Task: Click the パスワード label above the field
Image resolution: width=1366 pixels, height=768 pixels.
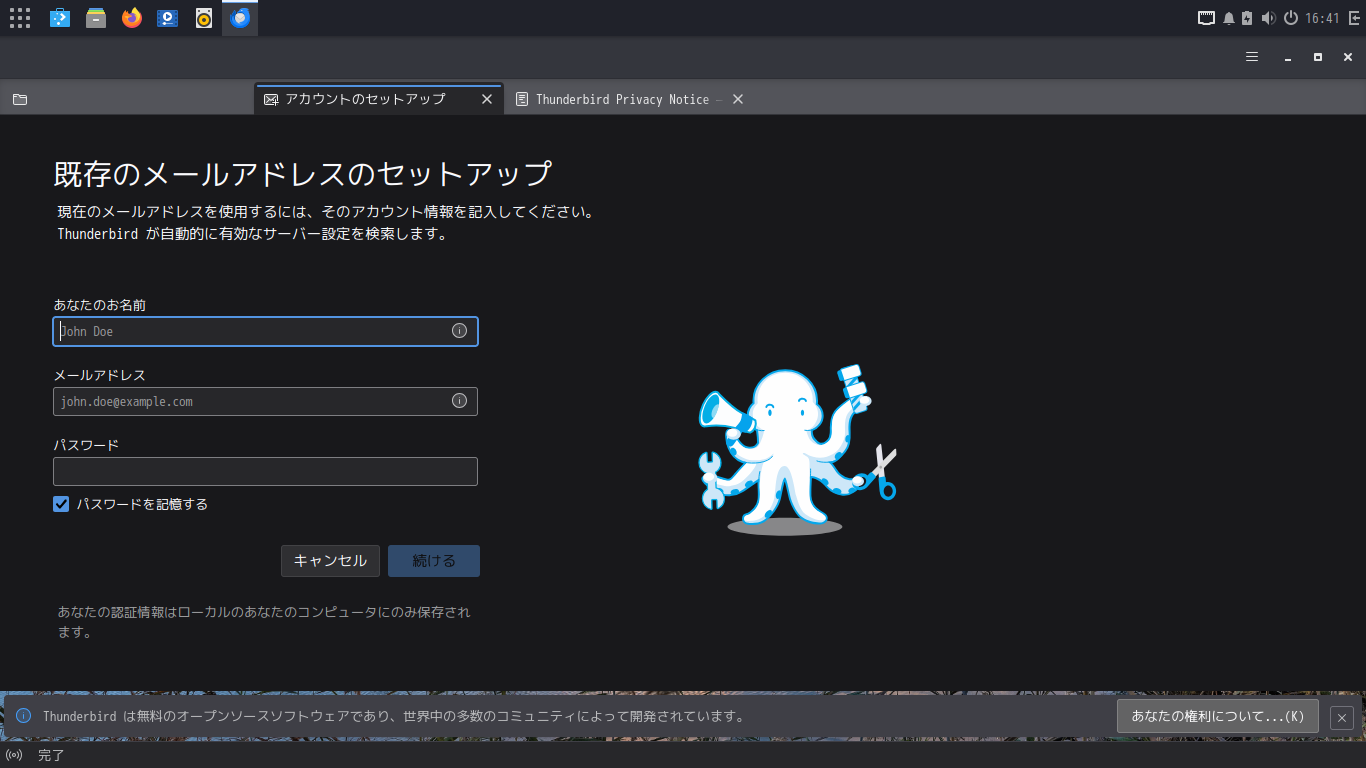Action: (x=86, y=445)
